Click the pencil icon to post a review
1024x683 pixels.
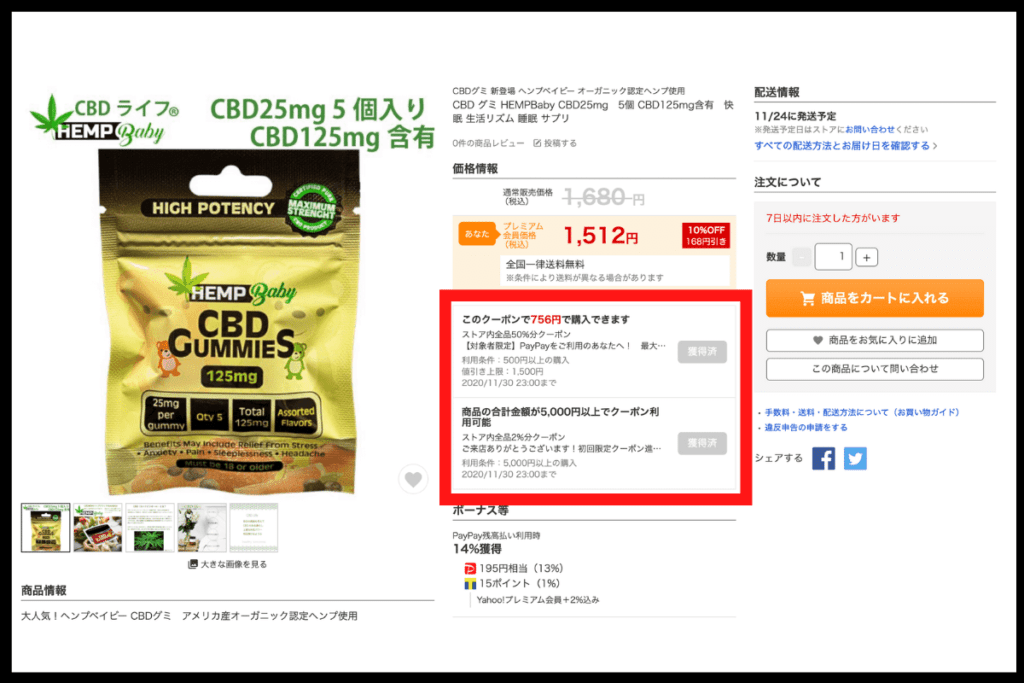click(537, 143)
